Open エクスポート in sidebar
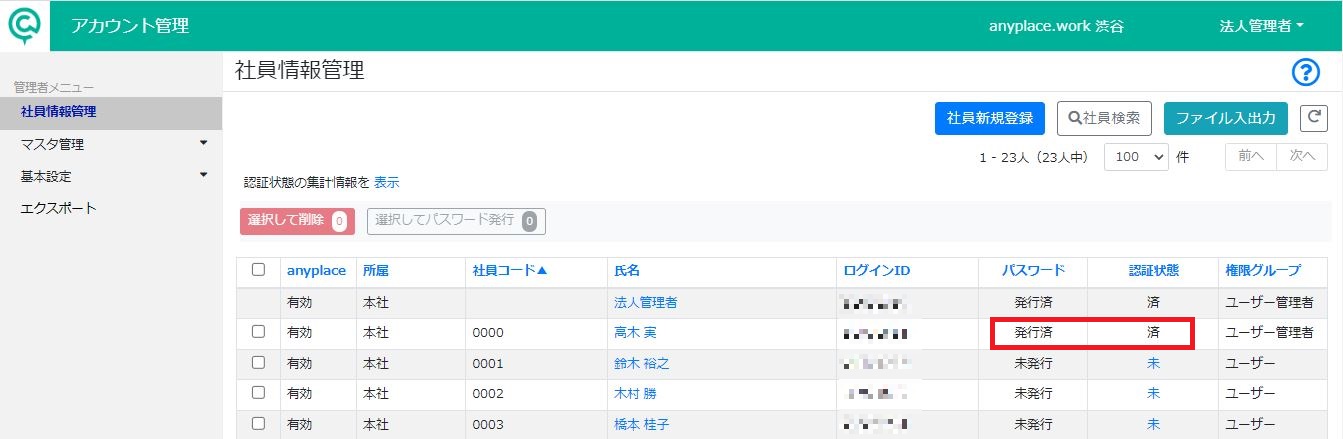Image resolution: width=1343 pixels, height=439 pixels. tap(110, 208)
